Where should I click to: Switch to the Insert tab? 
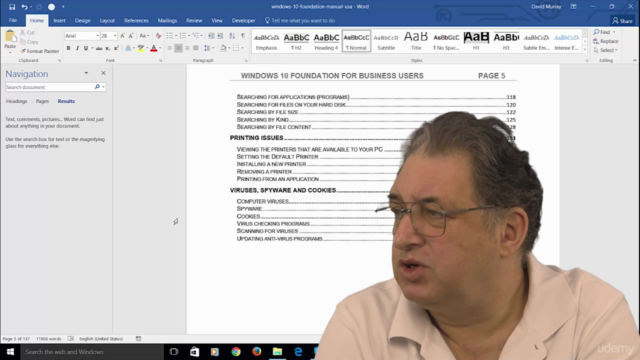[x=59, y=20]
